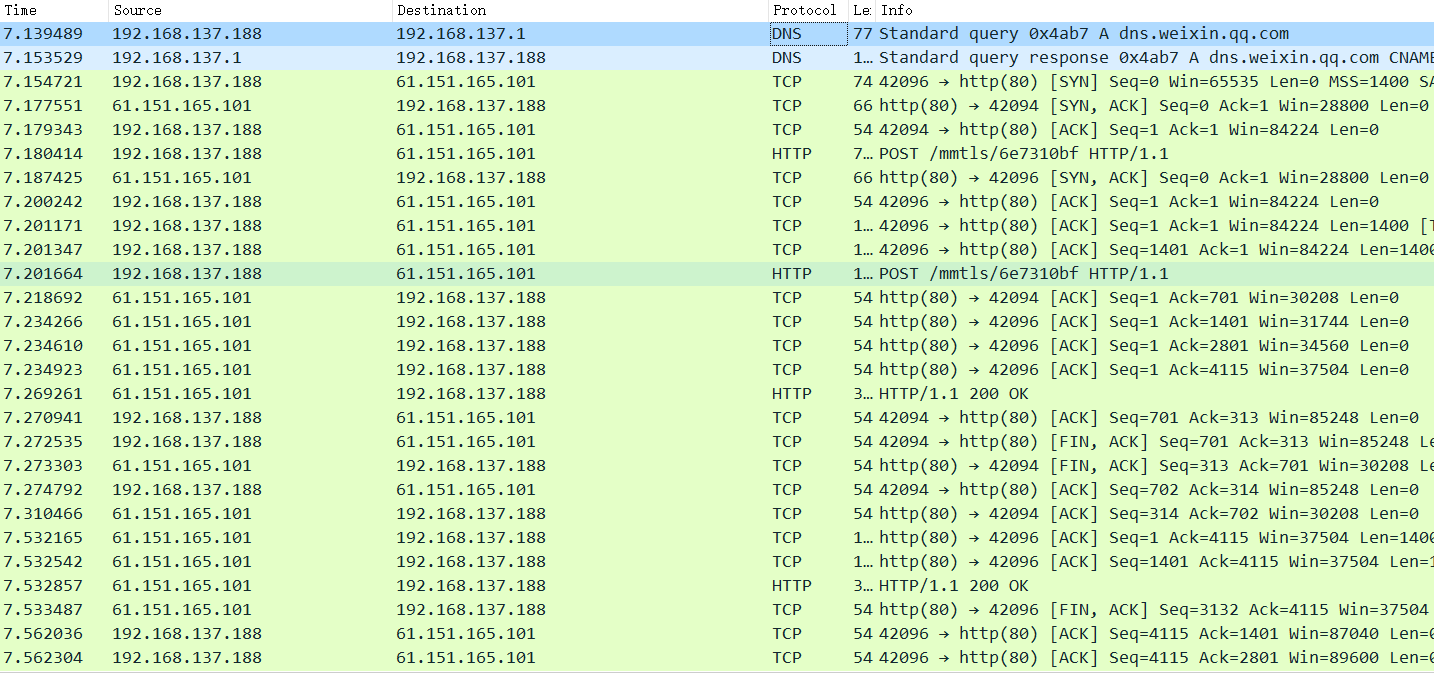The image size is (1434, 673).
Task: Select Seq=701 Ack=313 ACK packet at 7.270941
Action: 717,418
